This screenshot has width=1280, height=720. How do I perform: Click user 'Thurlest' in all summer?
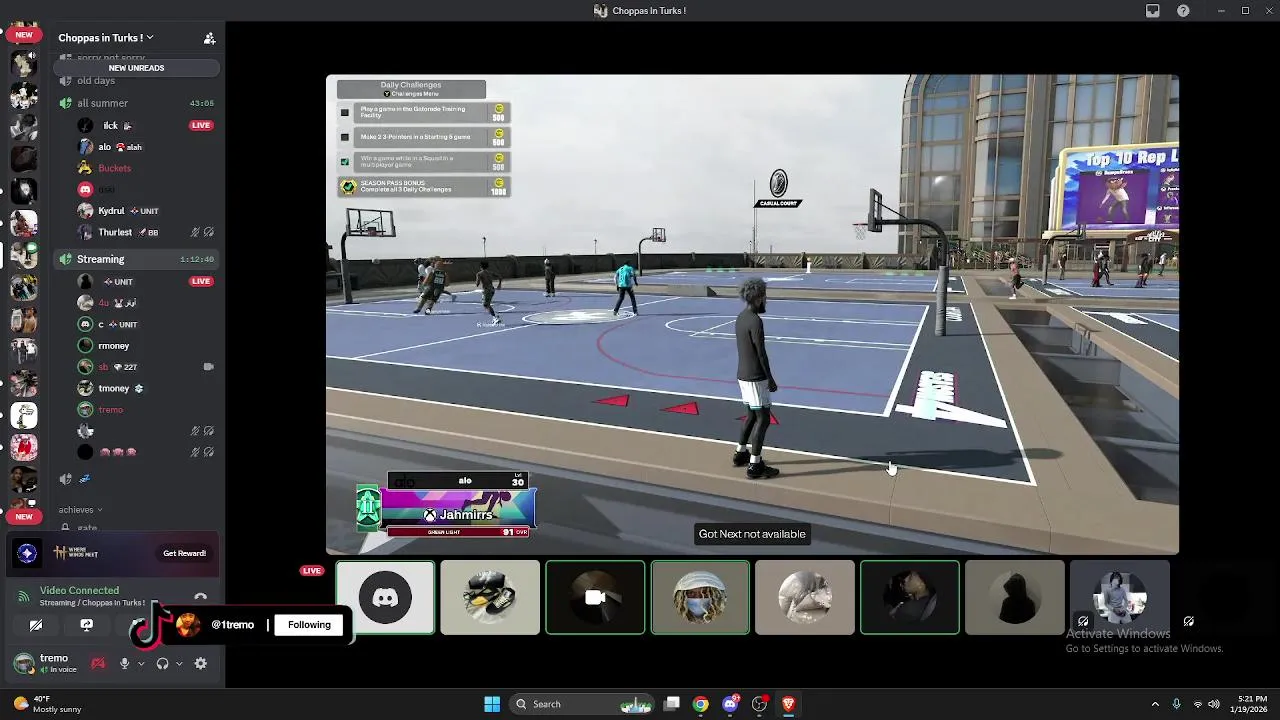point(115,232)
